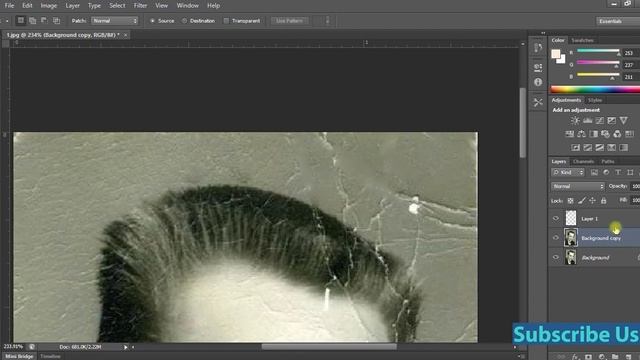This screenshot has width=640, height=360.
Task: Select the Intersect with selection icon
Action: (56, 20)
